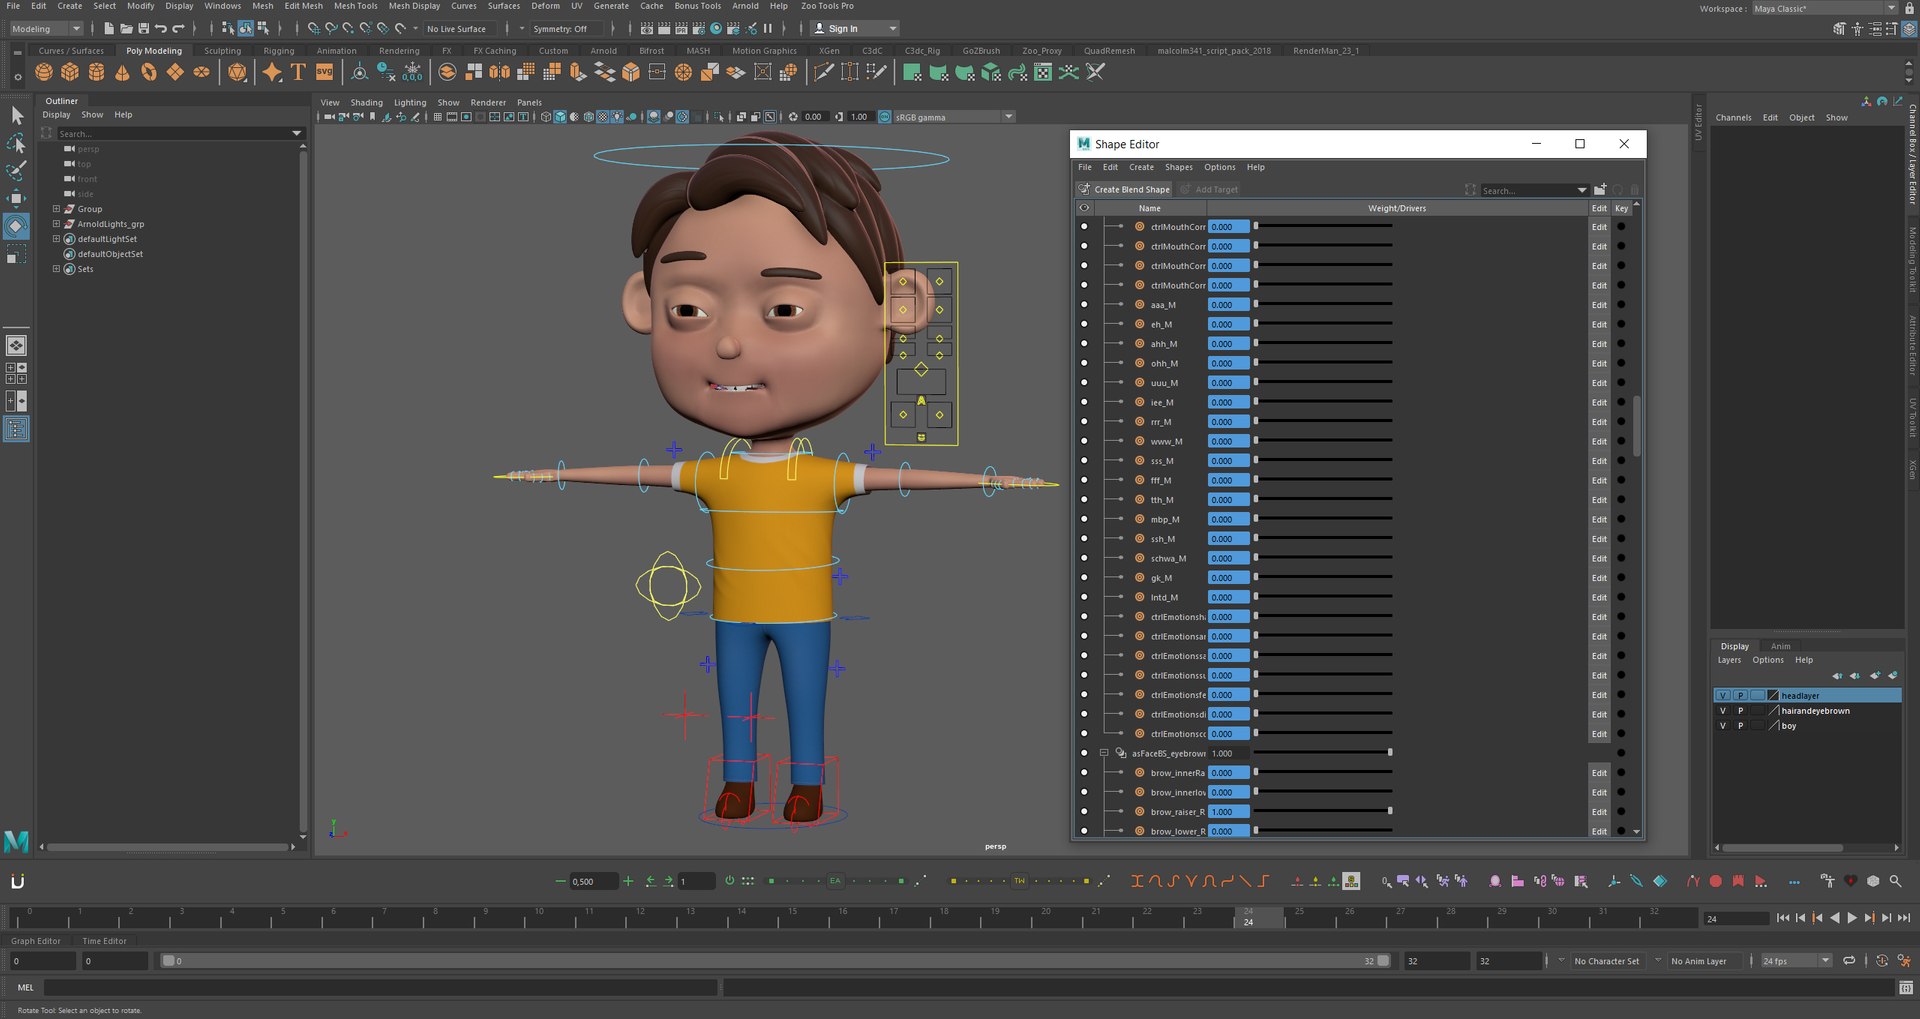This screenshot has width=1920, height=1019.
Task: Create a polygon sphere from the shelf
Action: pyautogui.click(x=44, y=72)
